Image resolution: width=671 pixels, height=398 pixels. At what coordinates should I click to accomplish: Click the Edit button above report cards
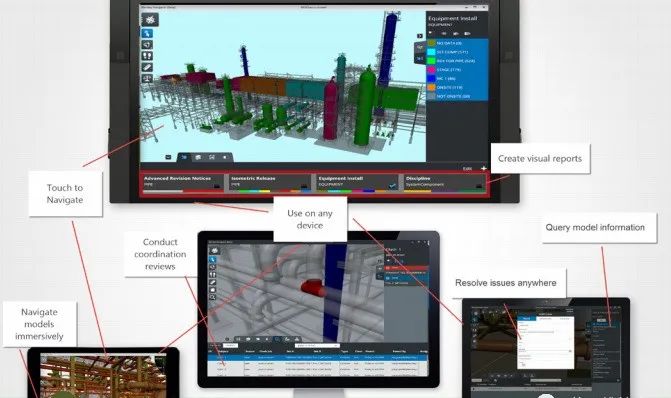[x=467, y=169]
